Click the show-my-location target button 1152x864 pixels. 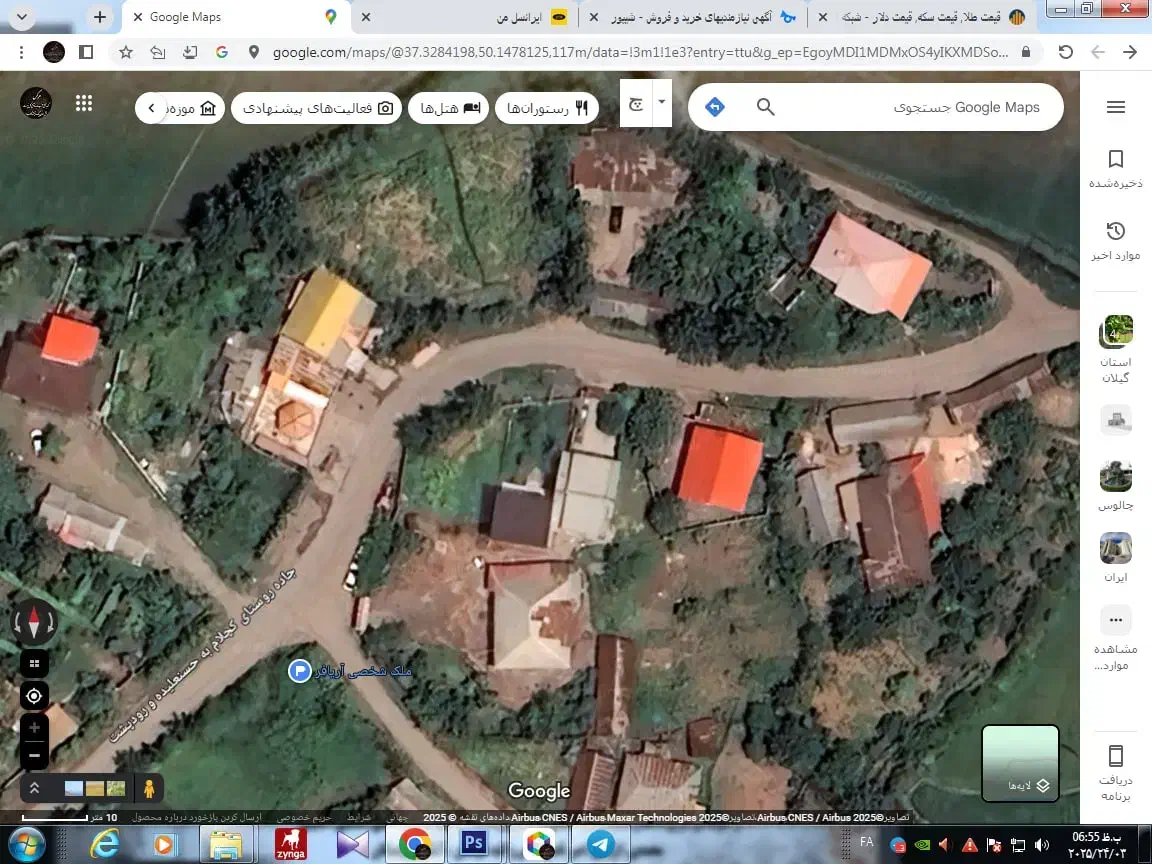pyautogui.click(x=34, y=696)
